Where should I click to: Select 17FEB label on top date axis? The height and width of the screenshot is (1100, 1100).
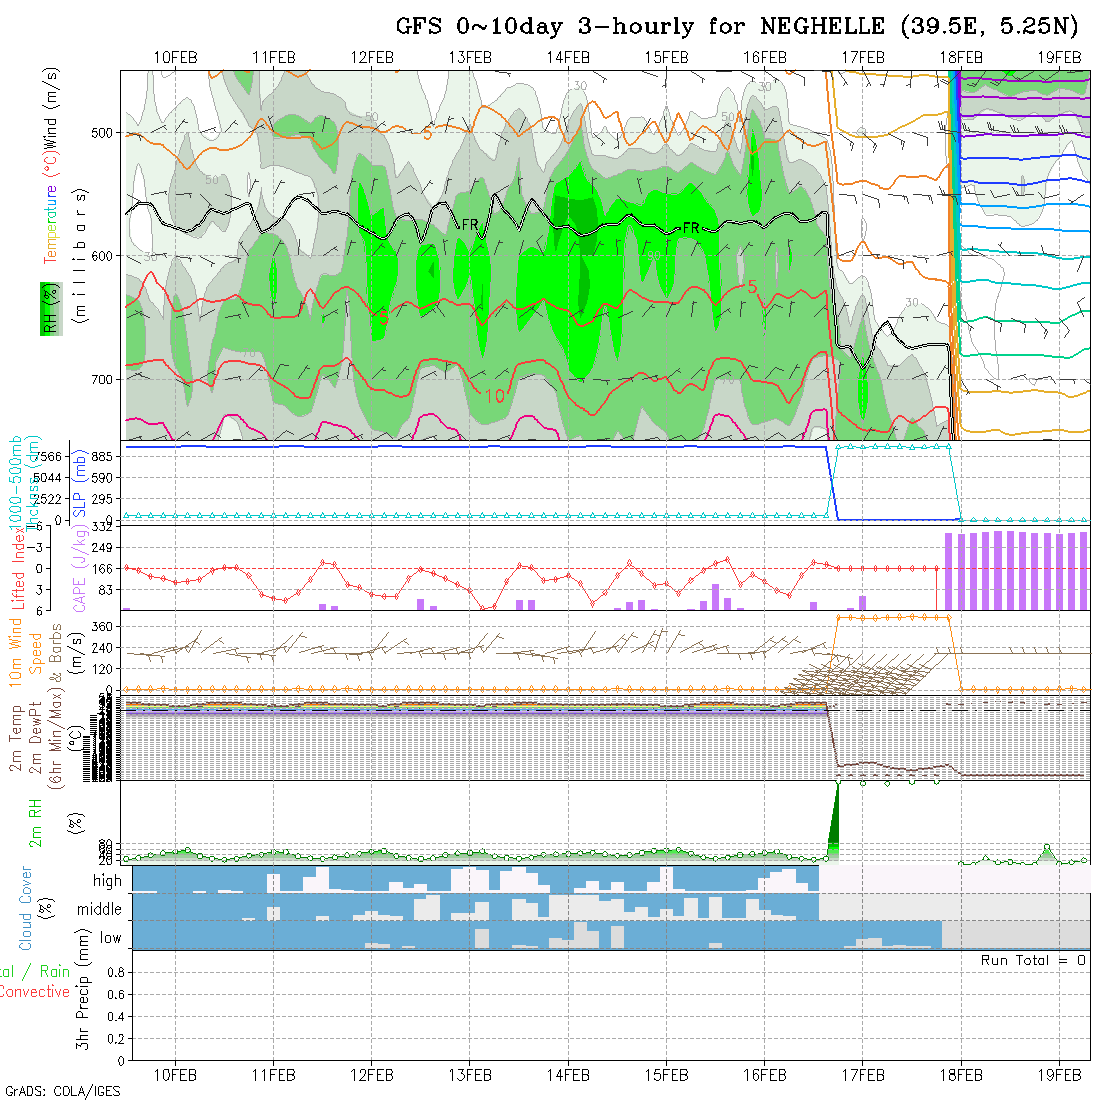point(863,58)
